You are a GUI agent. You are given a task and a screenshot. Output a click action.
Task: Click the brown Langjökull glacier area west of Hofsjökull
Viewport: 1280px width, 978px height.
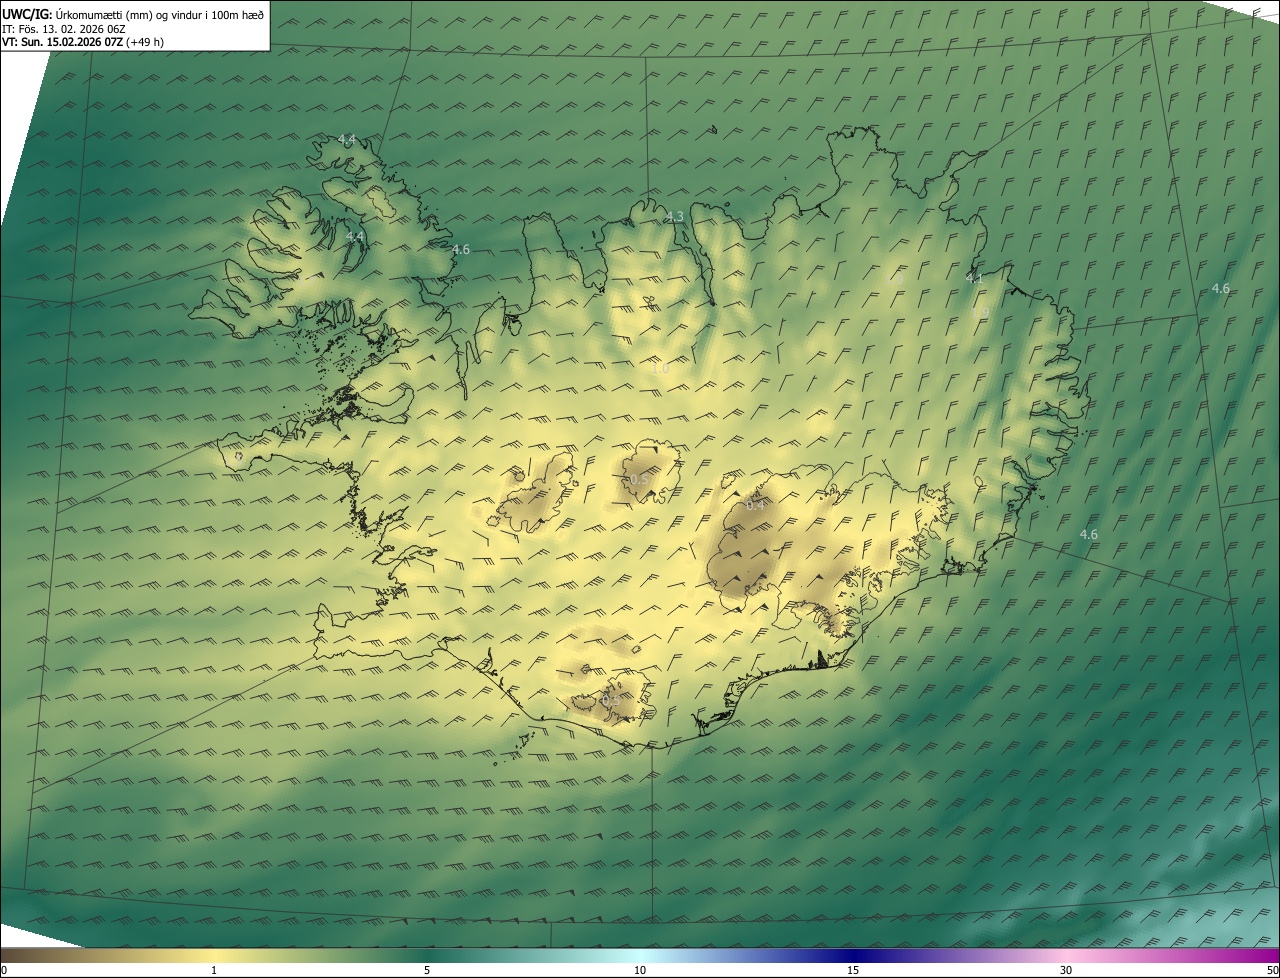[535, 495]
